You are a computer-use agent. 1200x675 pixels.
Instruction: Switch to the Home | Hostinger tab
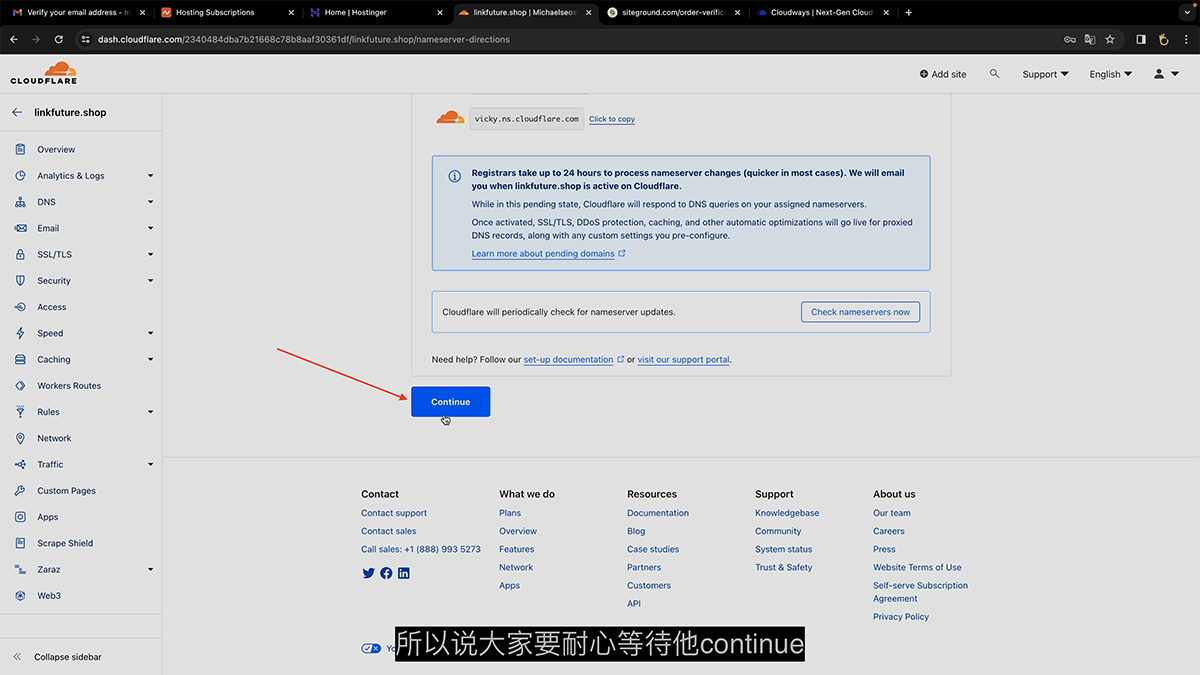click(x=375, y=12)
